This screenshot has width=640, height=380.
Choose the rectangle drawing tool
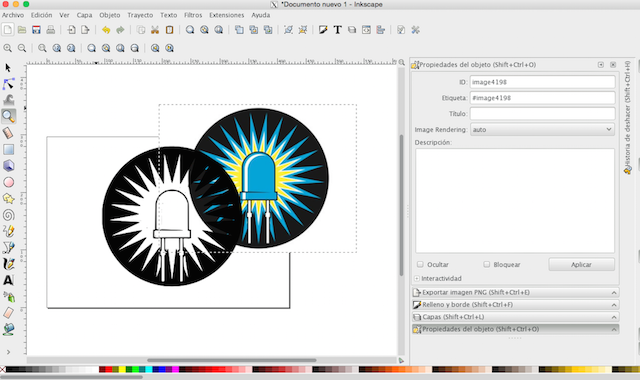coord(9,149)
